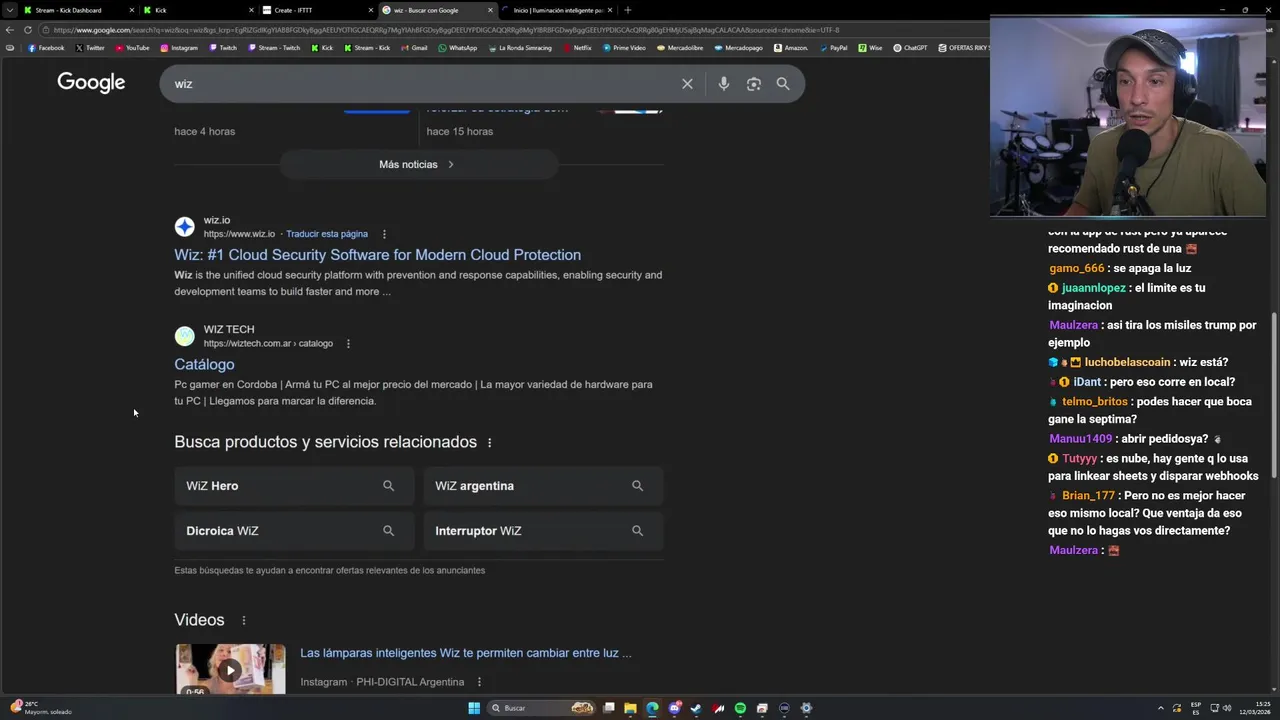Viewport: 1280px width, 720px height.
Task: Clear the search box with the X
Action: pos(687,84)
